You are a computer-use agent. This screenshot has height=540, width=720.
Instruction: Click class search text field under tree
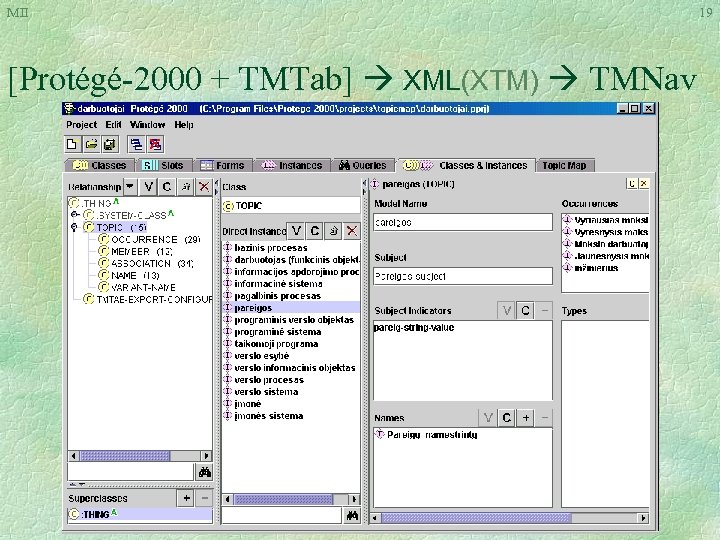tap(130, 472)
